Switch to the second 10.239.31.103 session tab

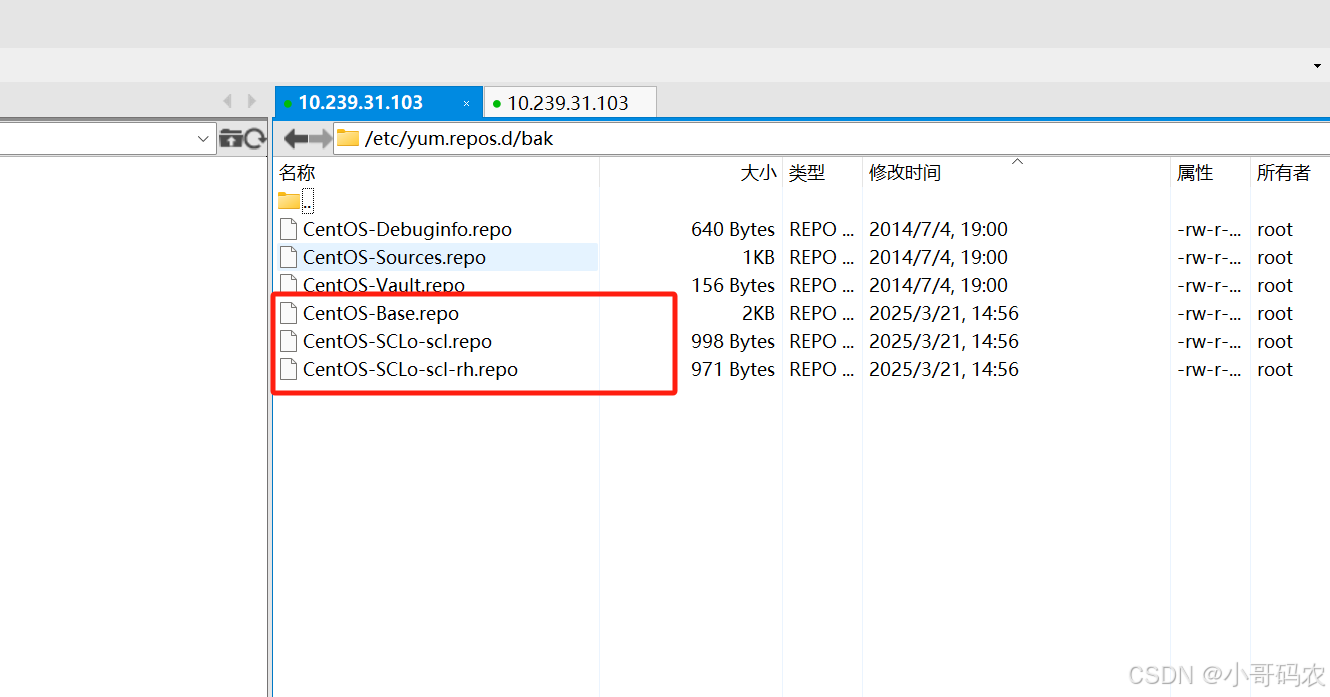pos(569,101)
